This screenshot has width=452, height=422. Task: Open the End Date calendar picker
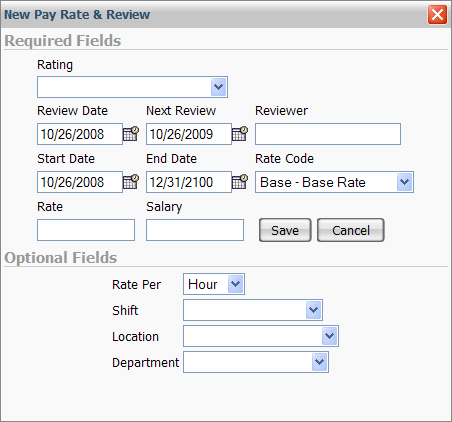click(x=240, y=182)
